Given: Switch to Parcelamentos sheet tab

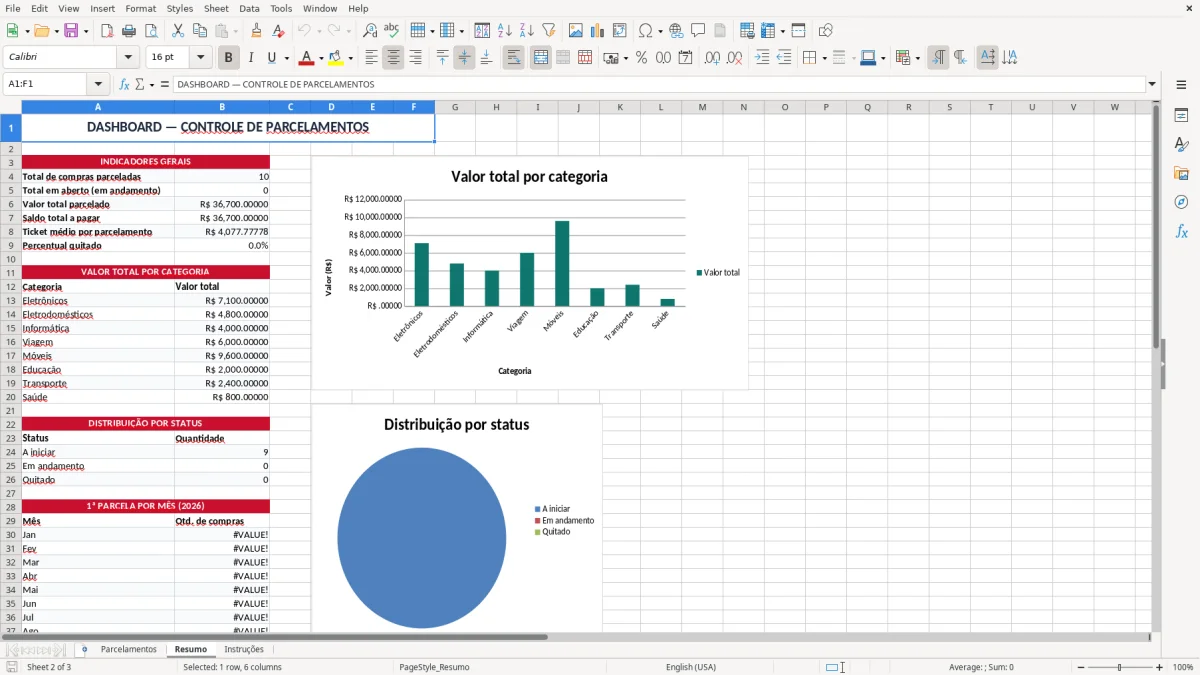Looking at the screenshot, I should pos(128,650).
